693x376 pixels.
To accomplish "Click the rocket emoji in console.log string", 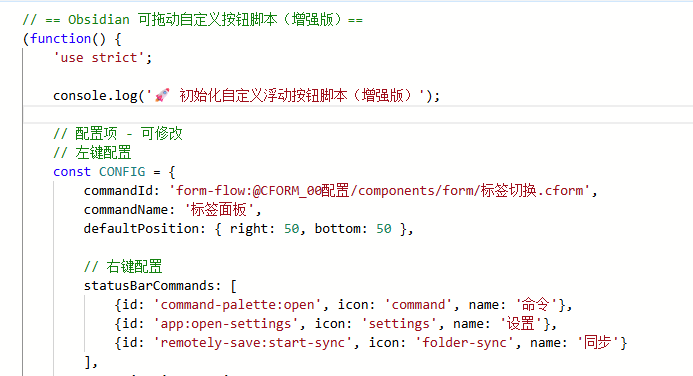I will pos(162,95).
